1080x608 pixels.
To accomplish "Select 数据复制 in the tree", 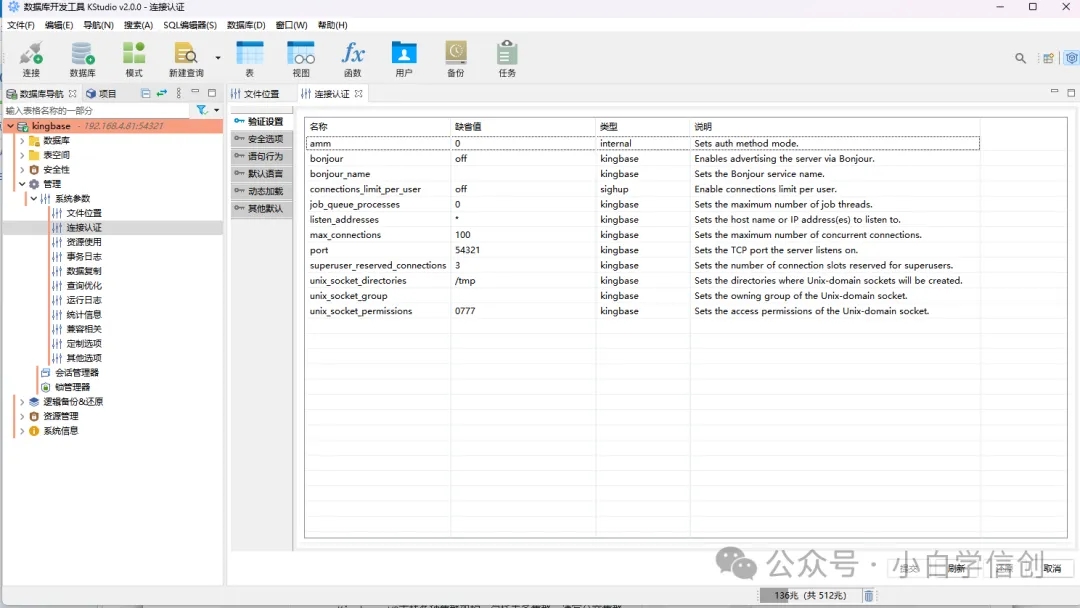I will point(83,271).
